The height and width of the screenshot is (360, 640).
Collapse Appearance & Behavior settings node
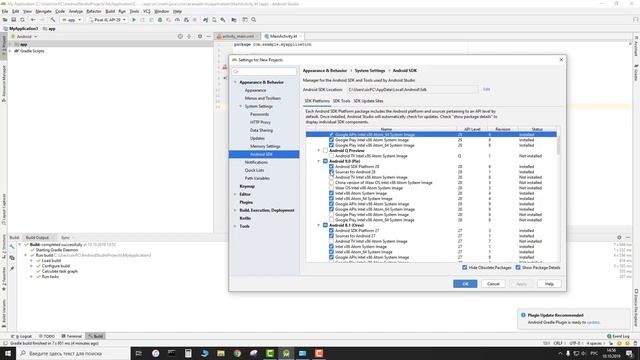[235, 82]
